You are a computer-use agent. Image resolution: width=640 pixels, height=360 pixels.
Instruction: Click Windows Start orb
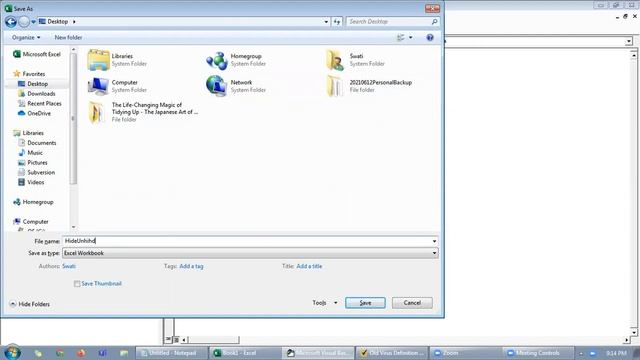pyautogui.click(x=13, y=352)
